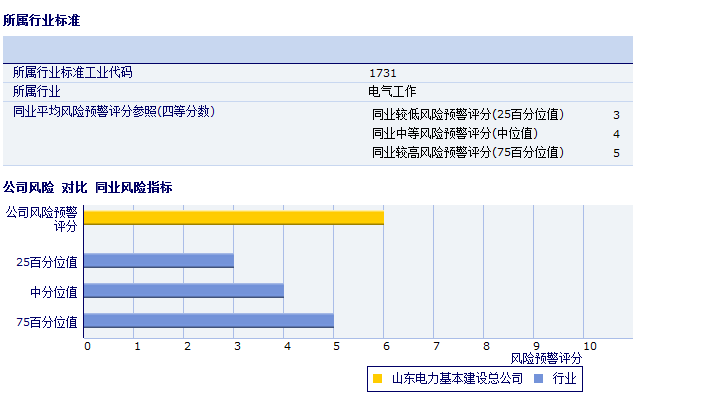Click the 所属行业标准 section heading
Screen dimensions: 721x403
pos(41,20)
